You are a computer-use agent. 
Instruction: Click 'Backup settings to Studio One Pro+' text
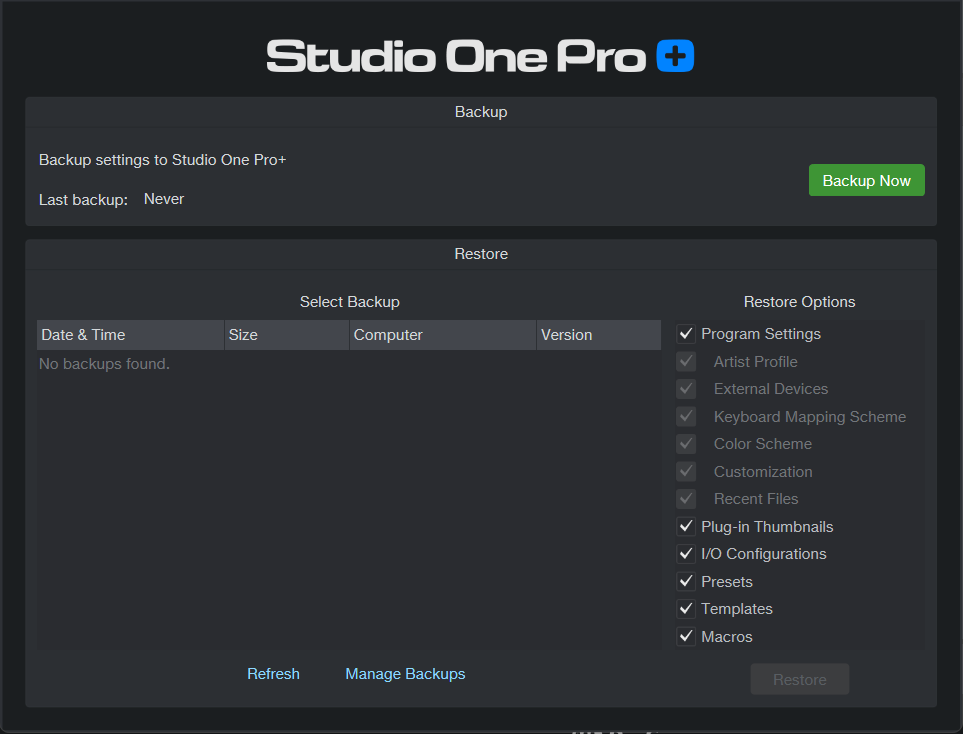[x=163, y=160]
